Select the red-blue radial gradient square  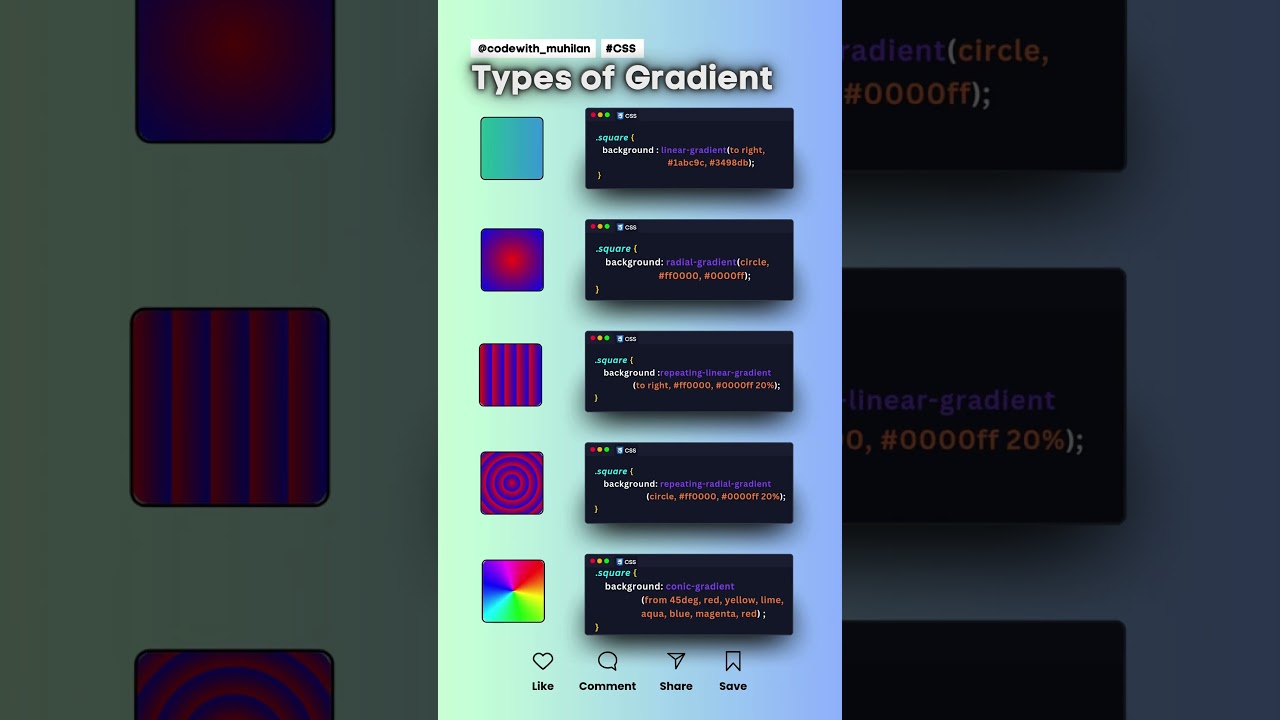(512, 260)
